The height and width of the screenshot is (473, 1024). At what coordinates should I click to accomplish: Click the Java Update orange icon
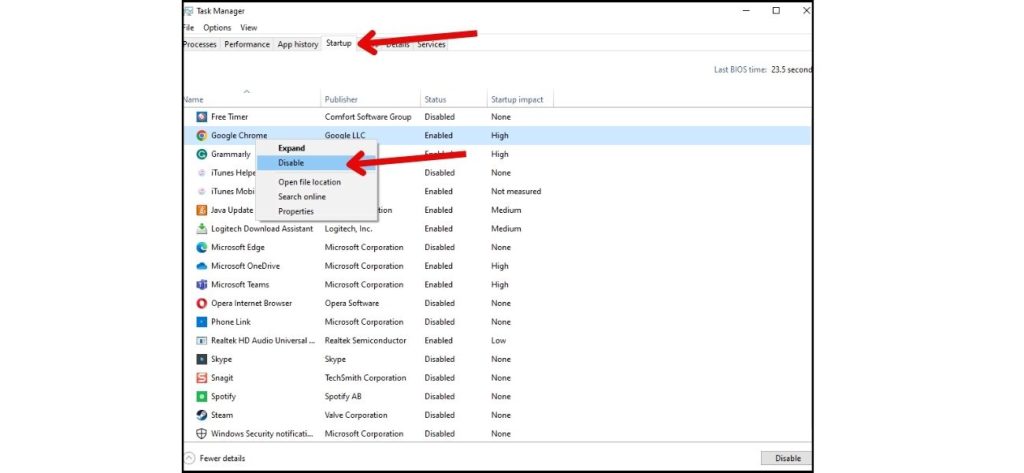(x=202, y=210)
